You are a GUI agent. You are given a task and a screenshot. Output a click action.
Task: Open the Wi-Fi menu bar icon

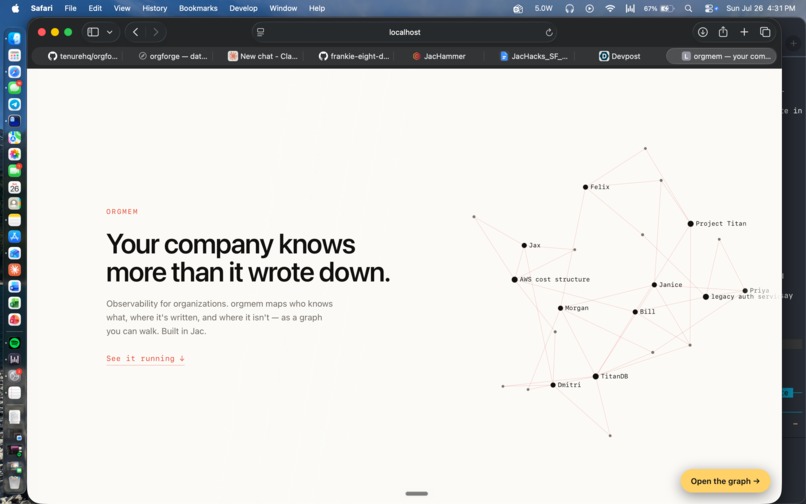(610, 8)
